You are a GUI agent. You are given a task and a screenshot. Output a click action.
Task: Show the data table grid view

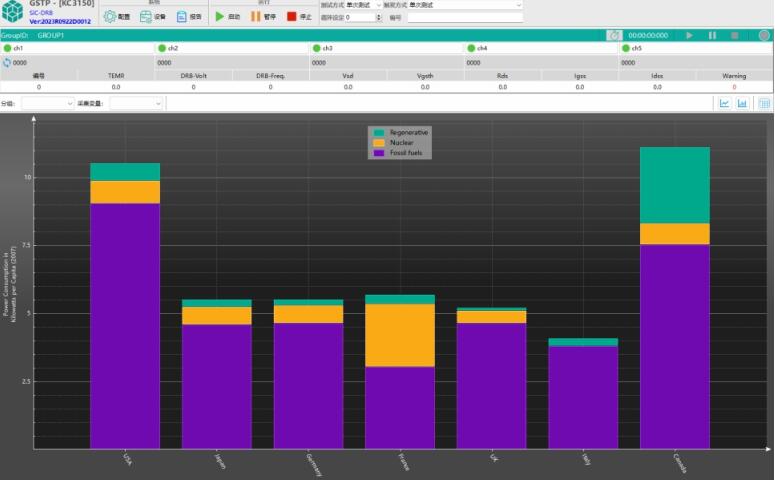click(x=764, y=103)
